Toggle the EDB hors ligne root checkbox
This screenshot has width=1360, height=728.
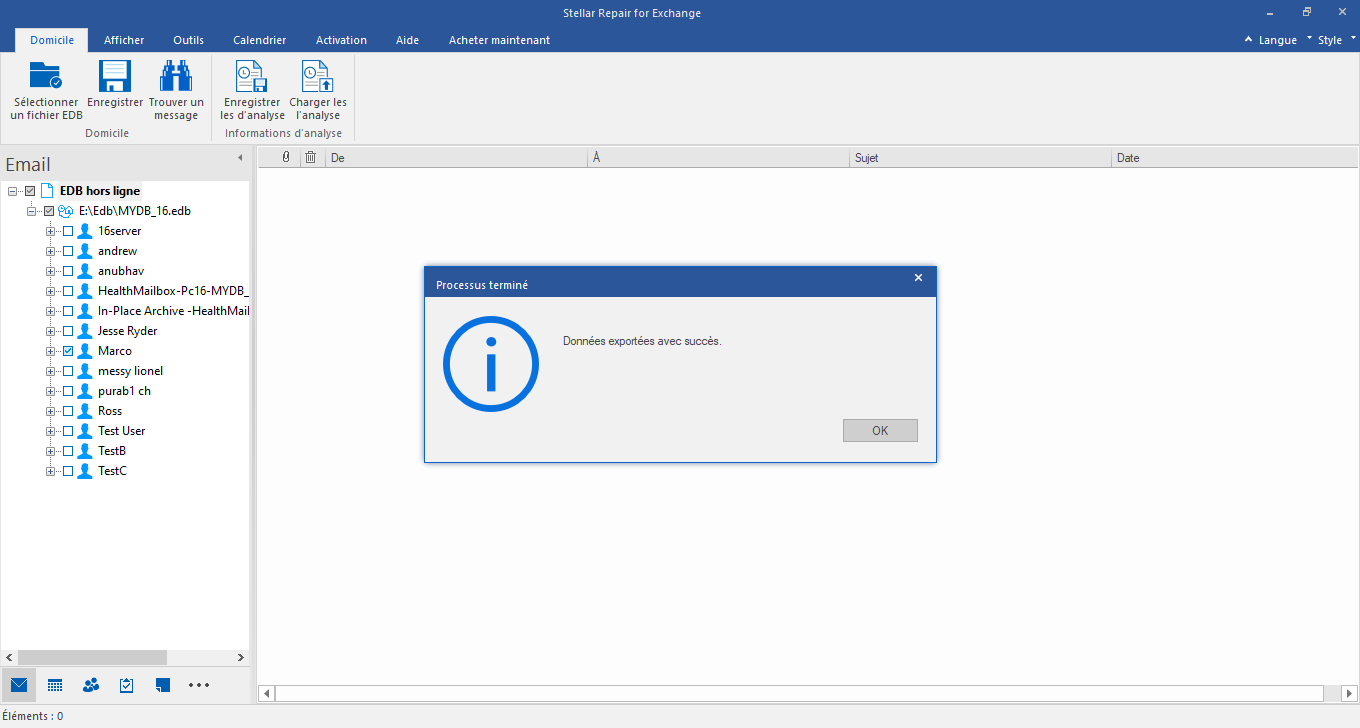[30, 191]
